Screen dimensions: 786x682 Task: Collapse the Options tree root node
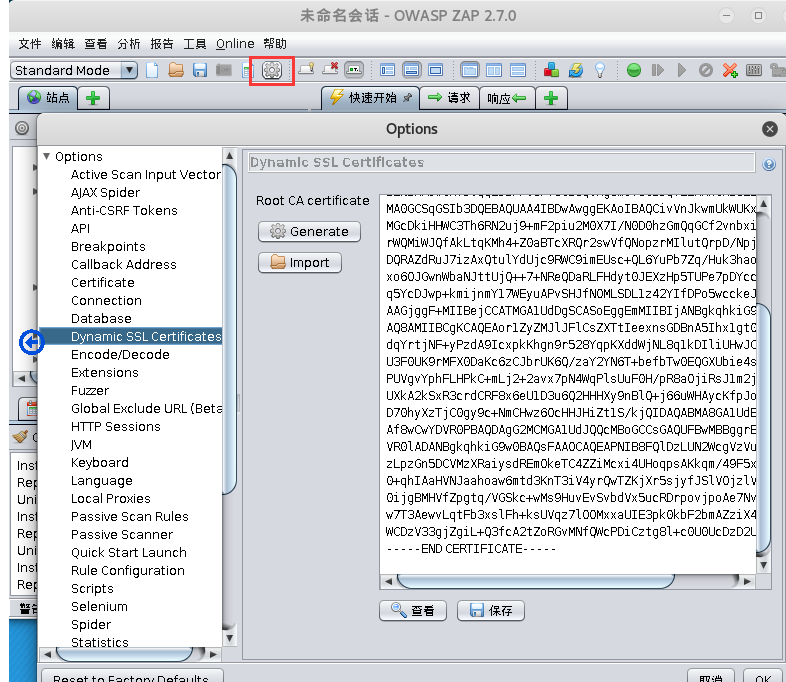pyautogui.click(x=47, y=156)
